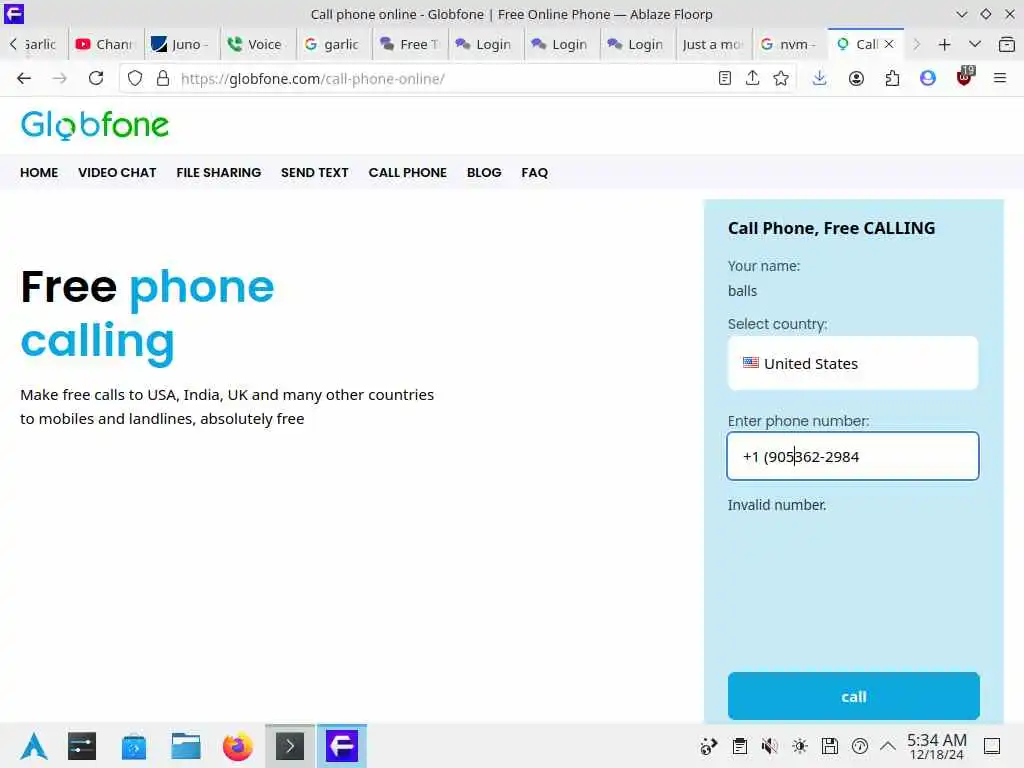The width and height of the screenshot is (1024, 768).
Task: Reload the Globfone page
Action: coord(96,78)
